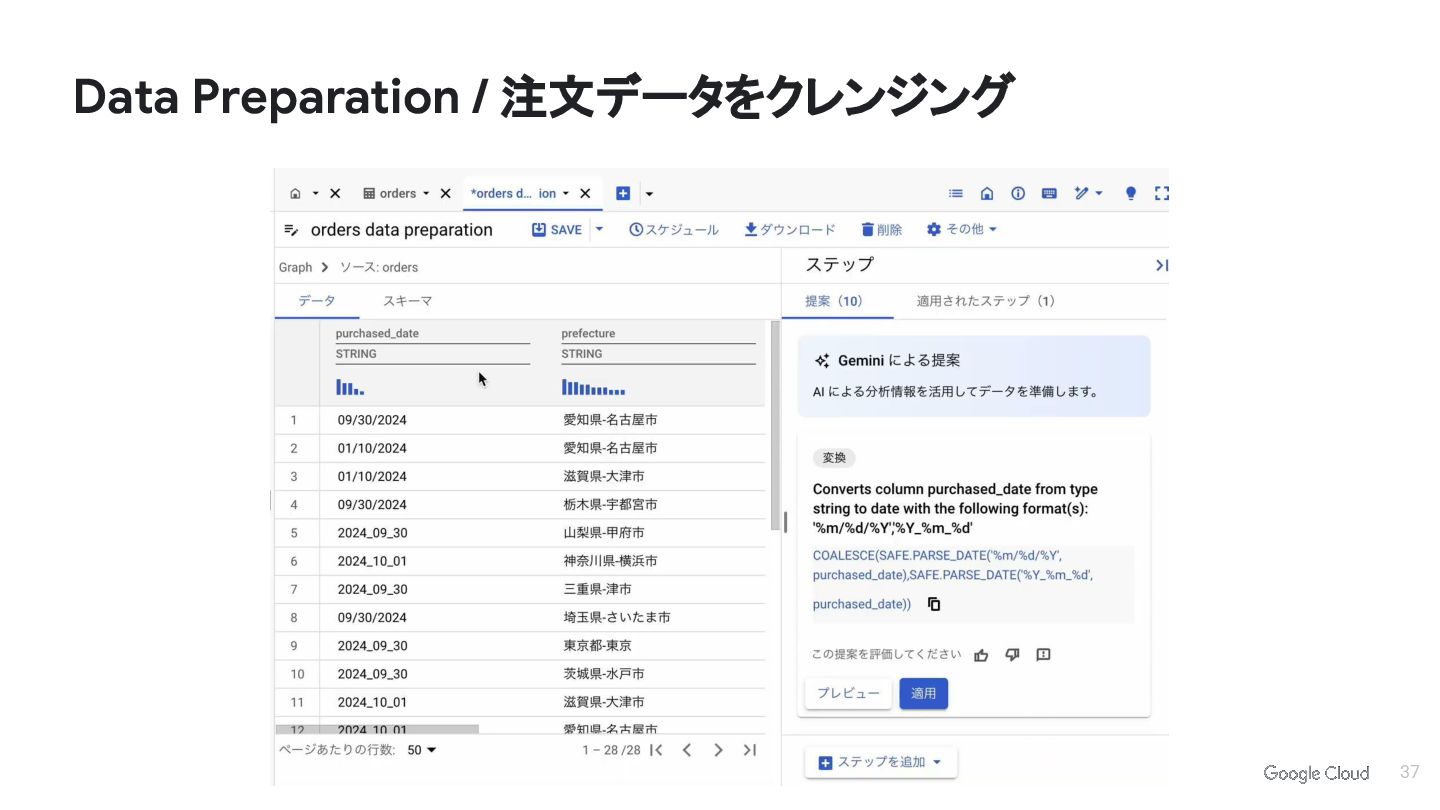The height and width of the screenshot is (810, 1440).
Task: Open the home tab dropdown arrow
Action: click(316, 194)
